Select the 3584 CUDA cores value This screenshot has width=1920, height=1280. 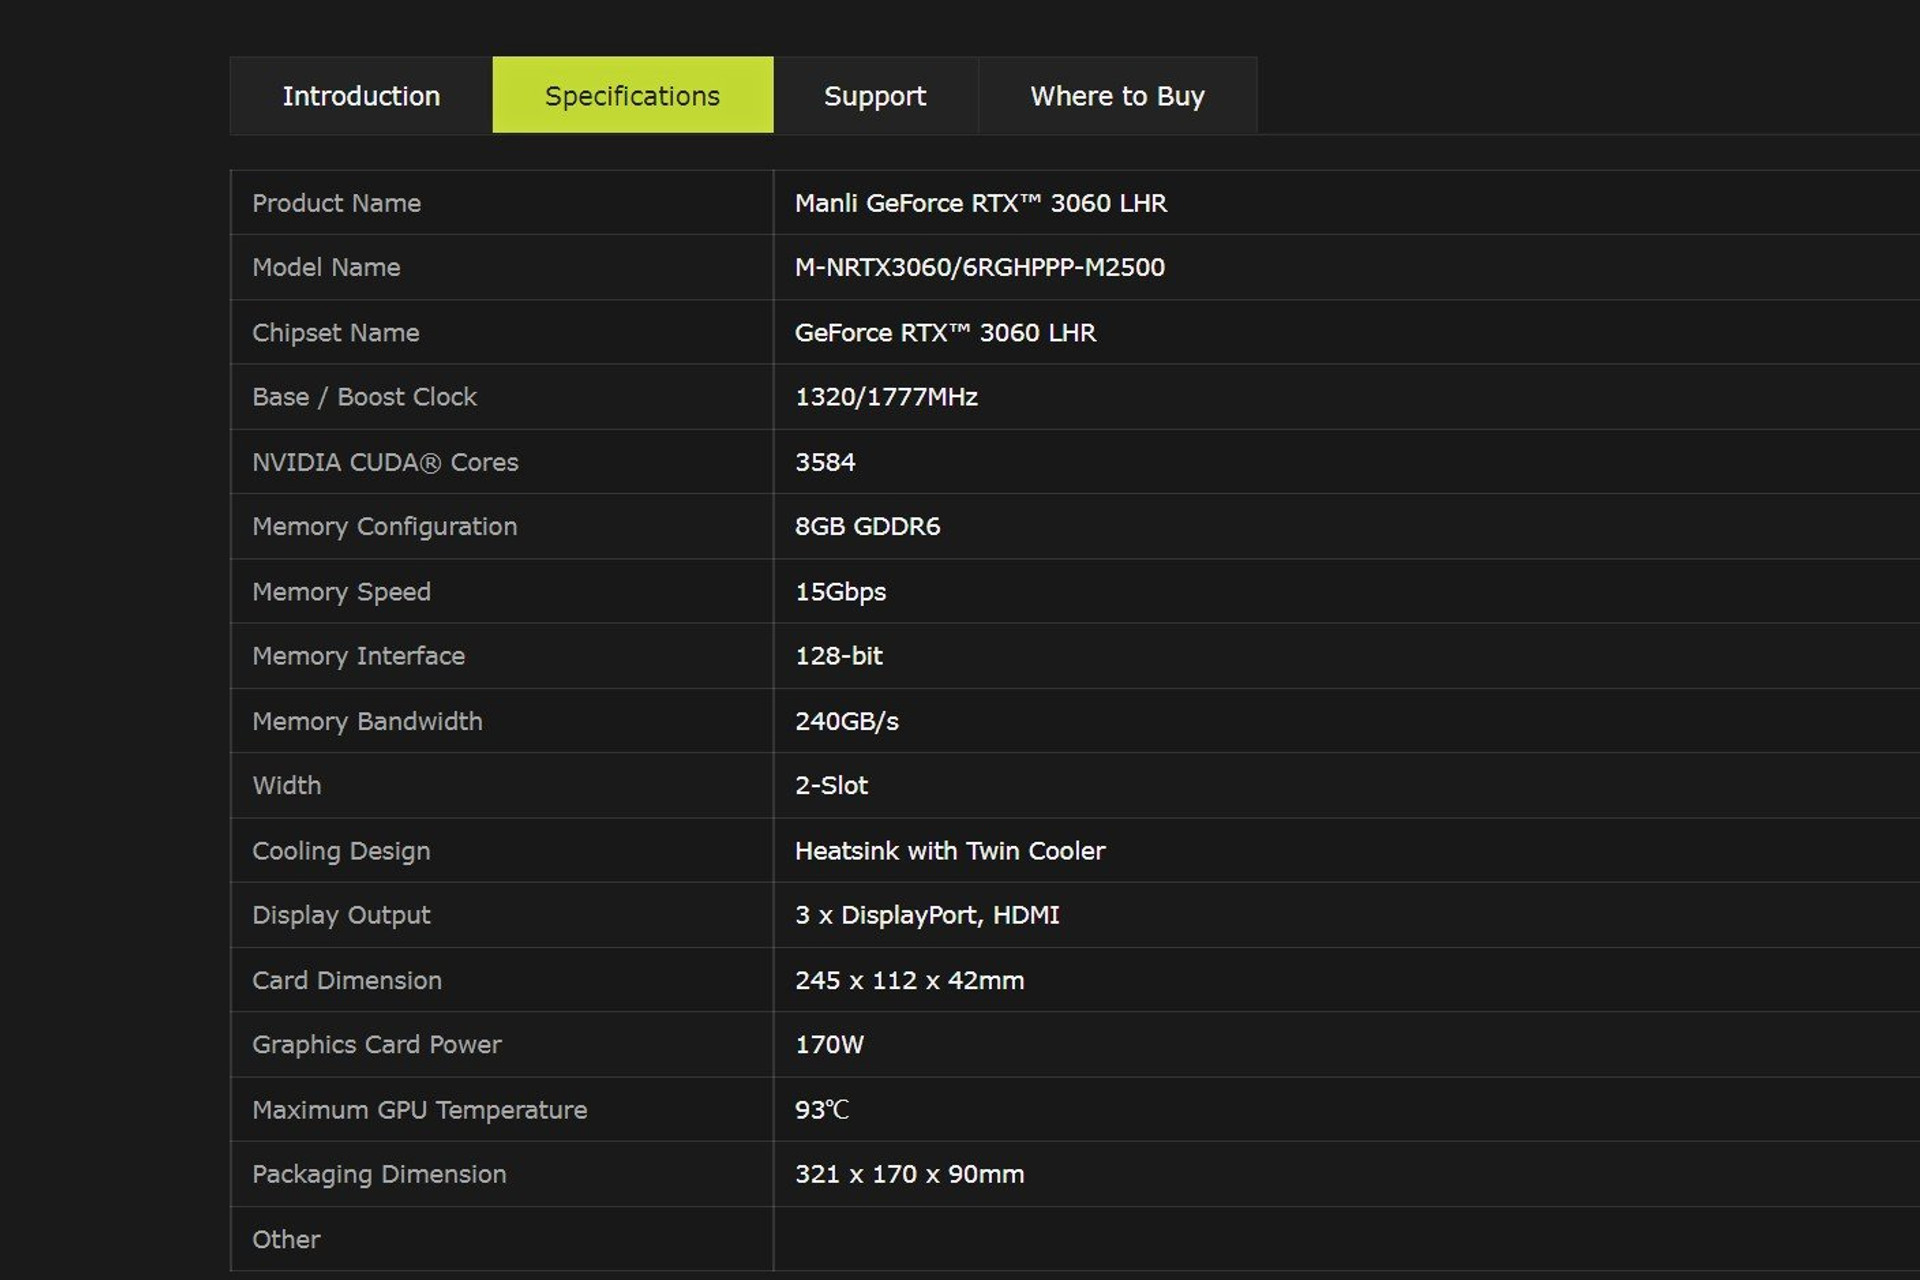pyautogui.click(x=826, y=462)
